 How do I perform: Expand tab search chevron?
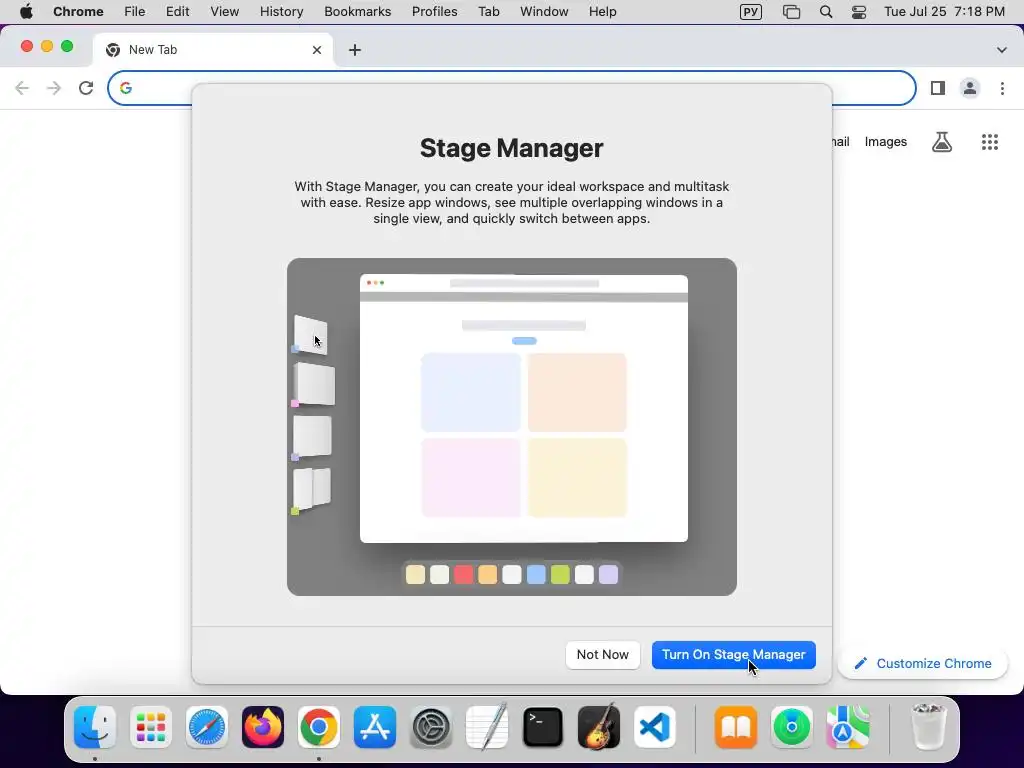(x=1001, y=50)
